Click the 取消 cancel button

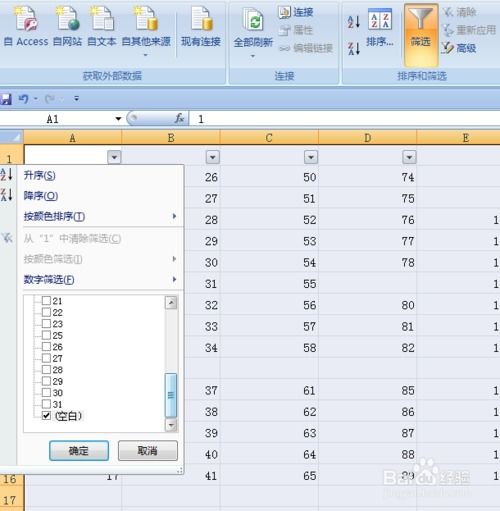148,451
